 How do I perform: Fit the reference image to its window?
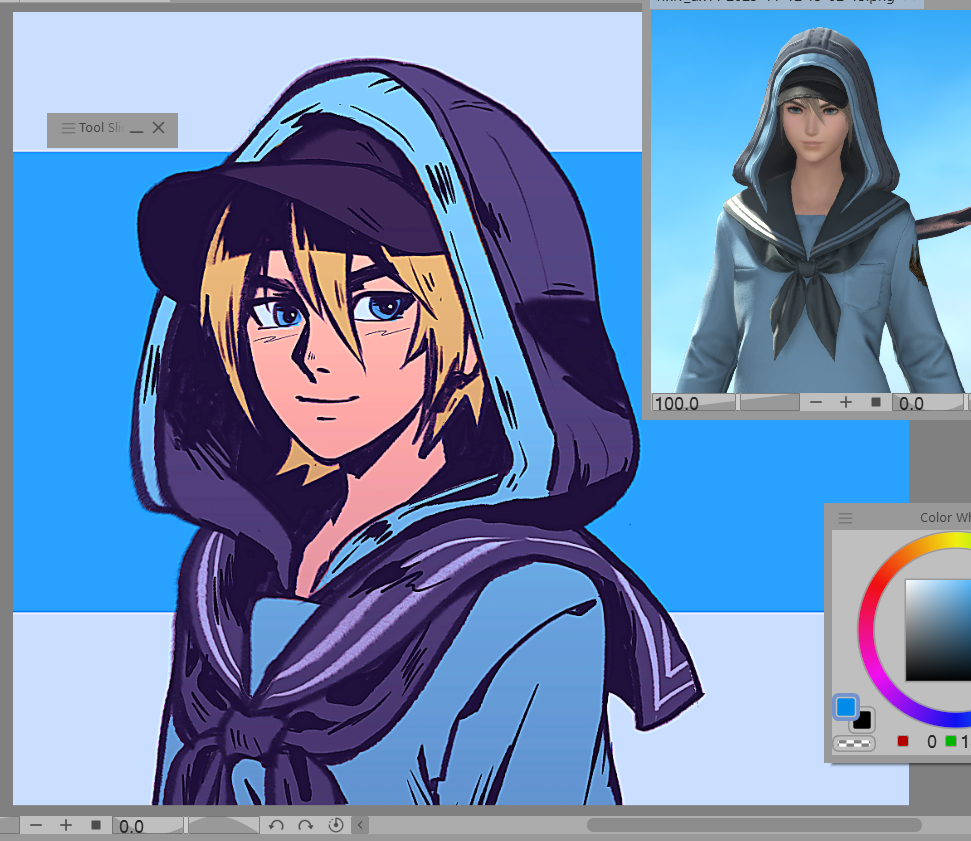point(876,402)
